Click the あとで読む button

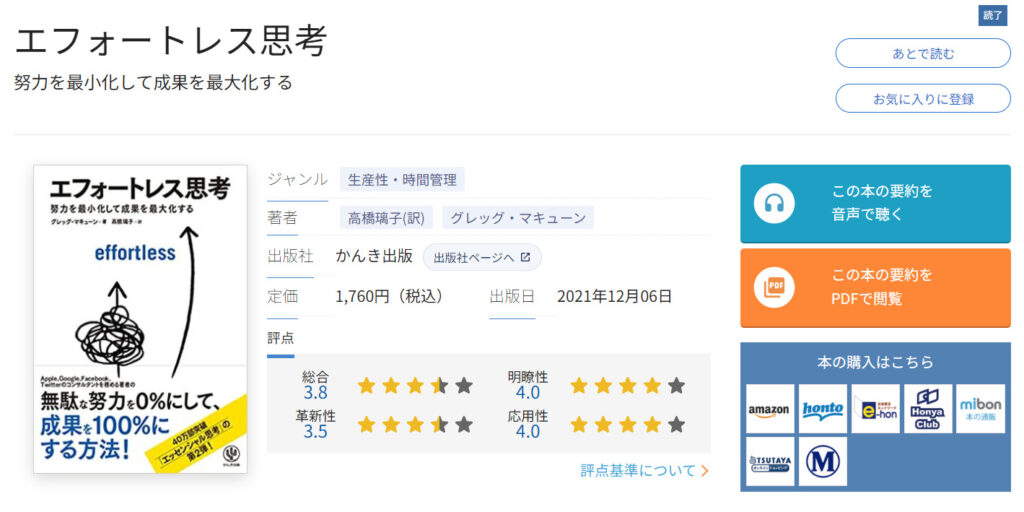923,54
